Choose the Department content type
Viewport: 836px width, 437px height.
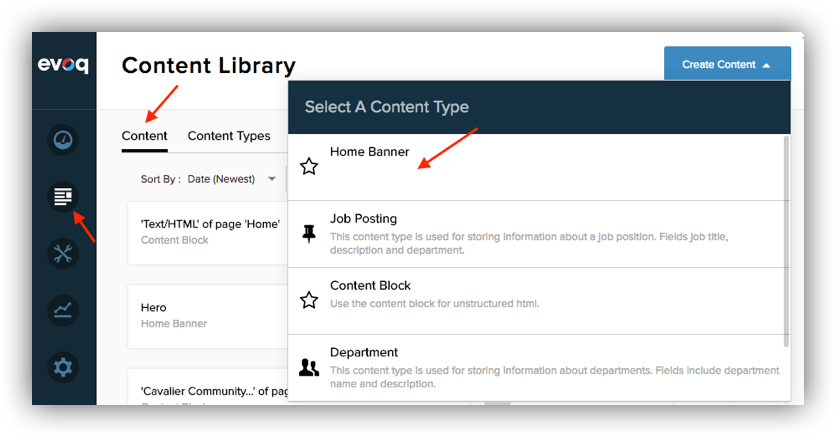coord(364,353)
